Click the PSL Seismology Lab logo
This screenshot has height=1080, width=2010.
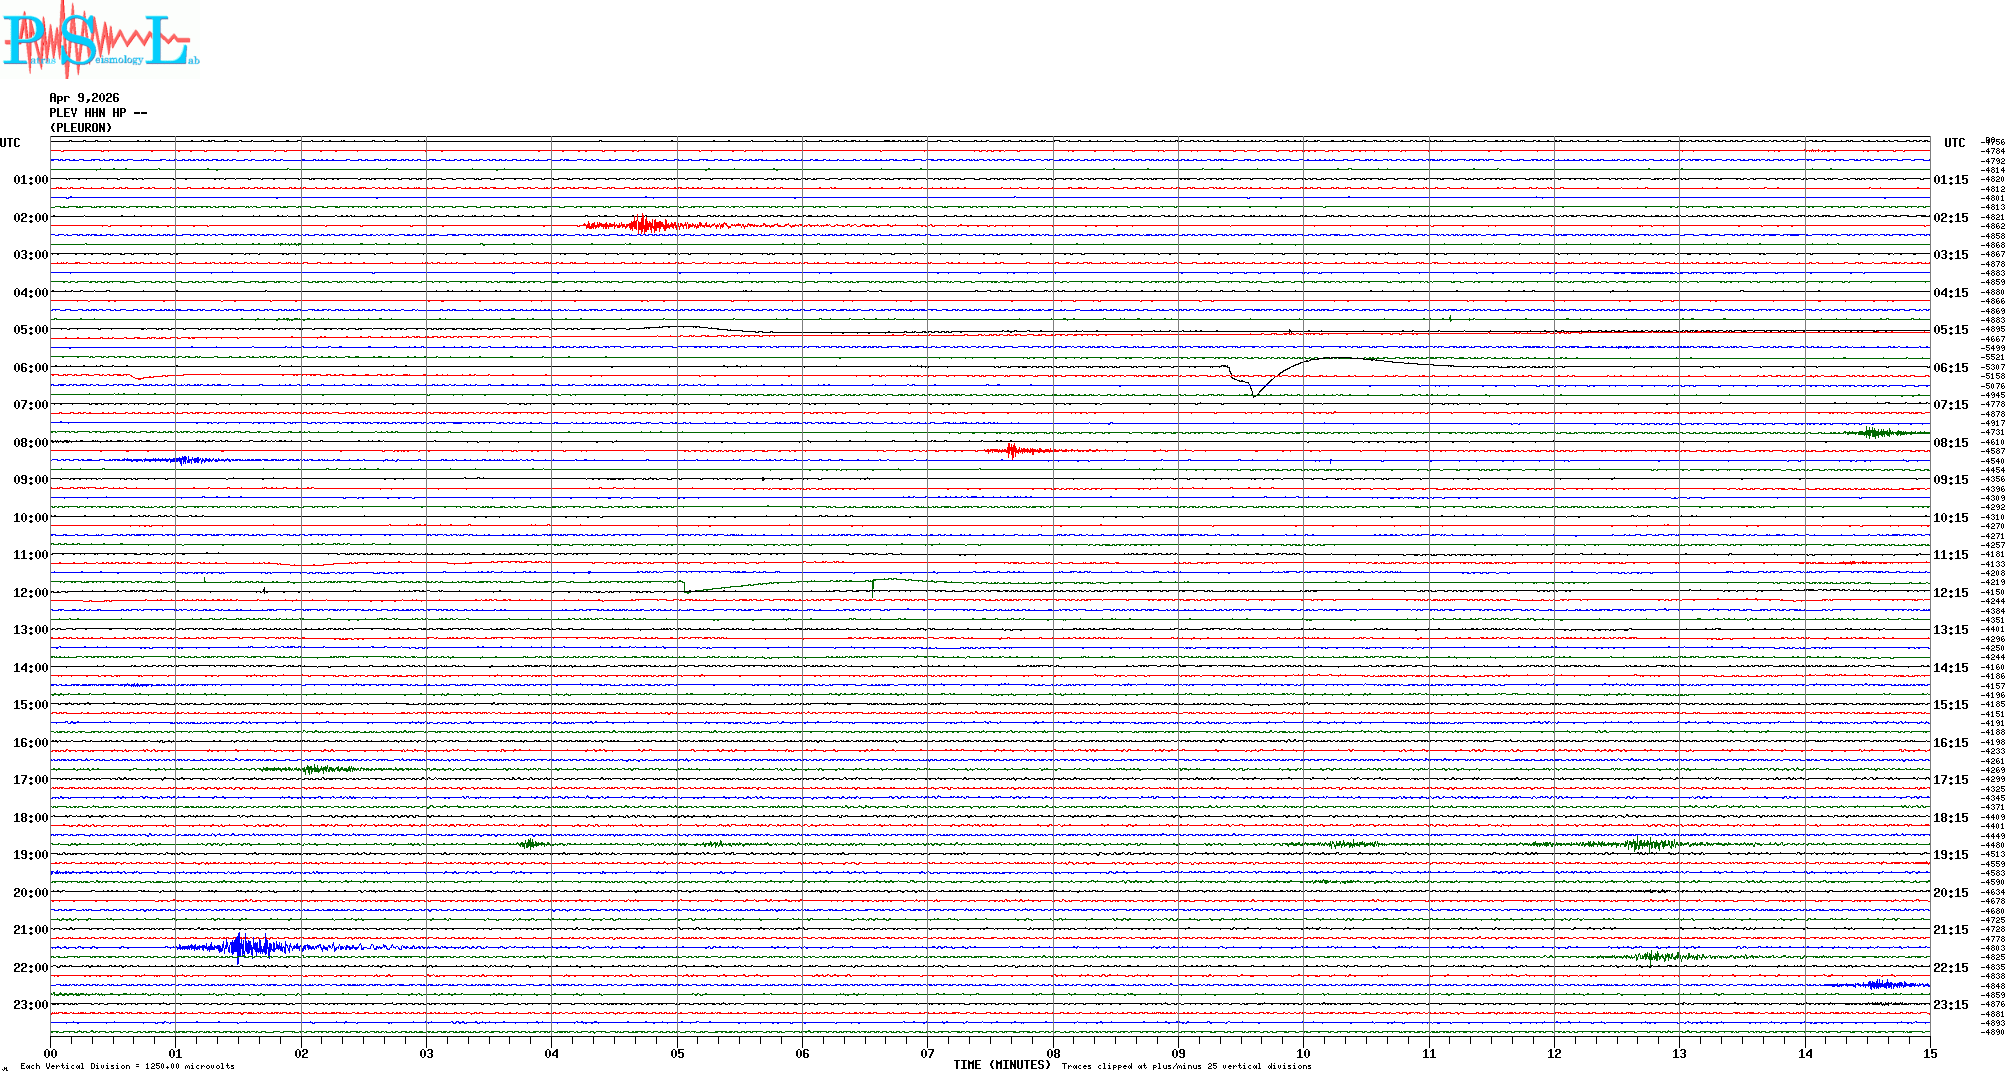(98, 38)
